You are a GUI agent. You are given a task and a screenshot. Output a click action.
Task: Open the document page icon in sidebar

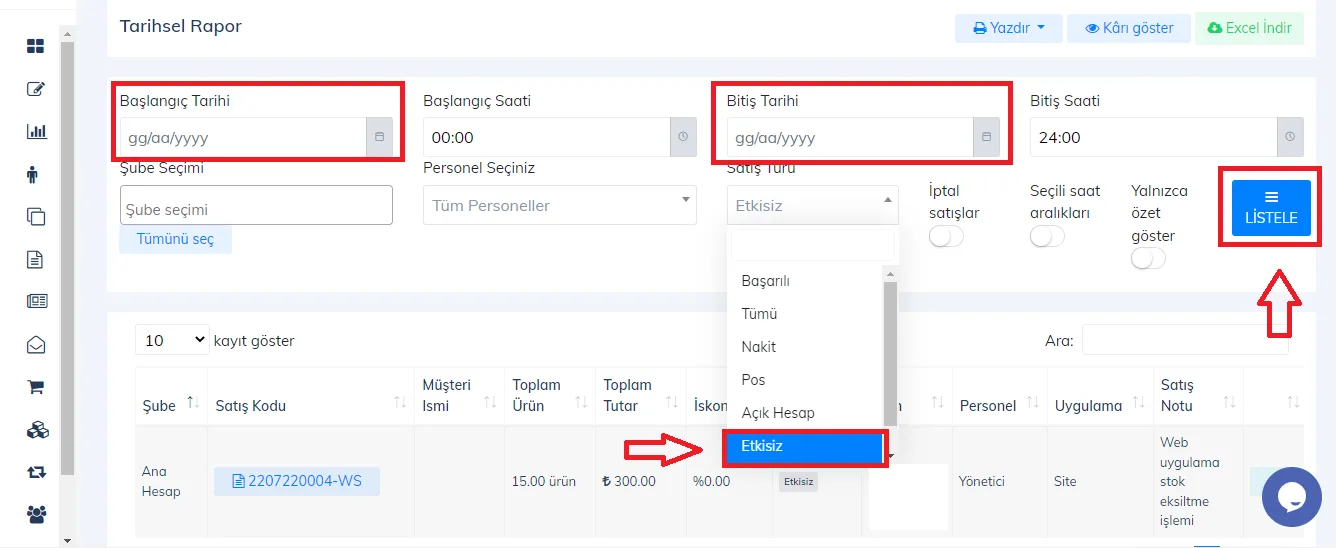[36, 260]
